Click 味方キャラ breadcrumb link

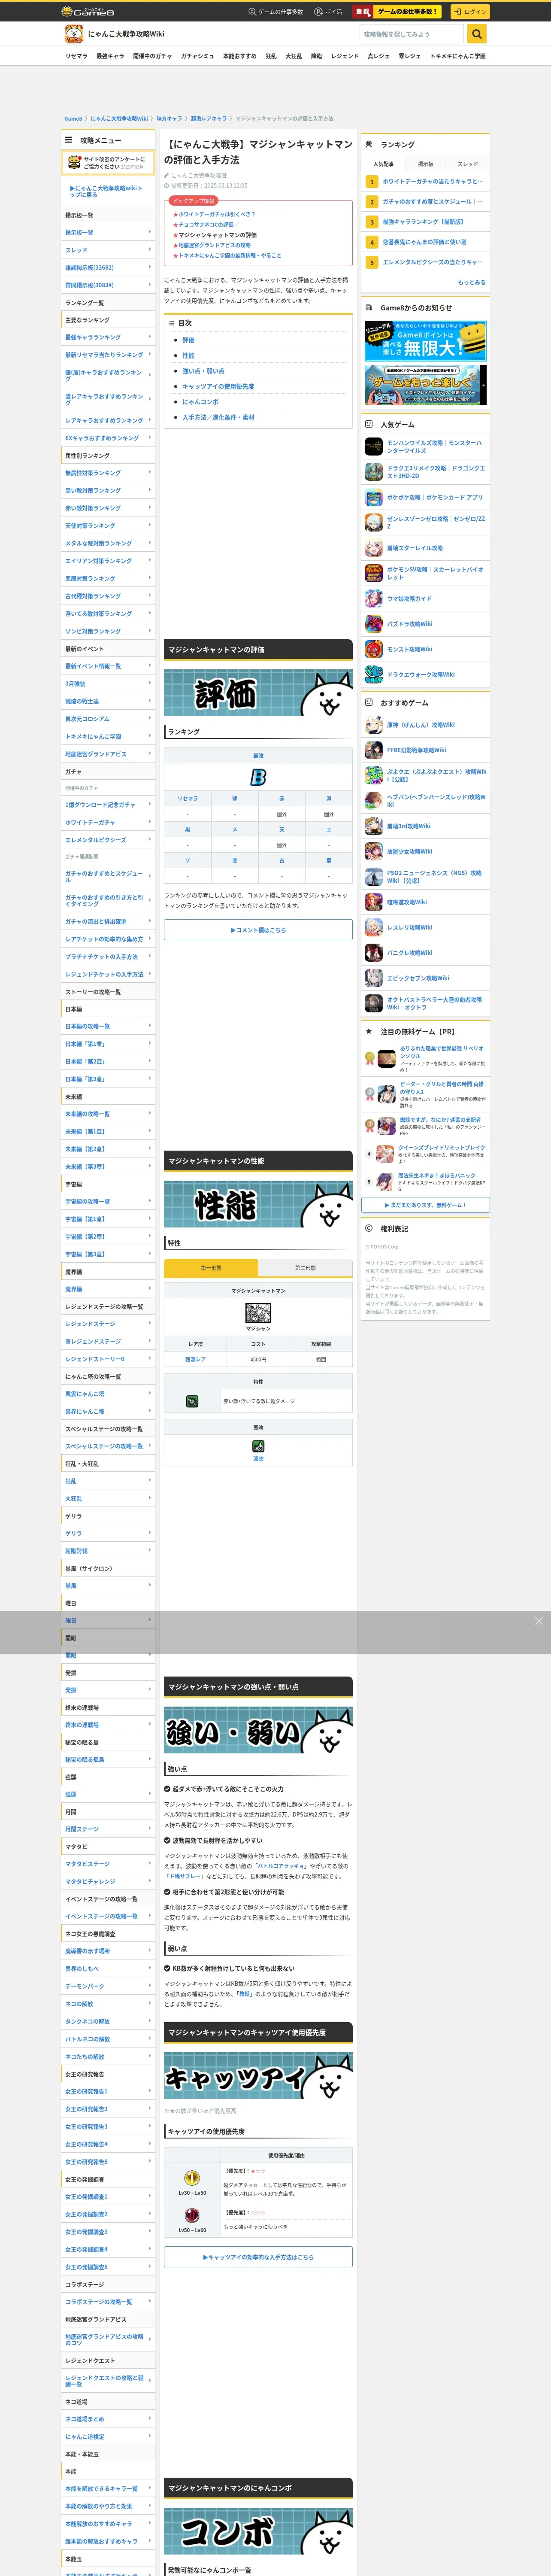pyautogui.click(x=169, y=118)
